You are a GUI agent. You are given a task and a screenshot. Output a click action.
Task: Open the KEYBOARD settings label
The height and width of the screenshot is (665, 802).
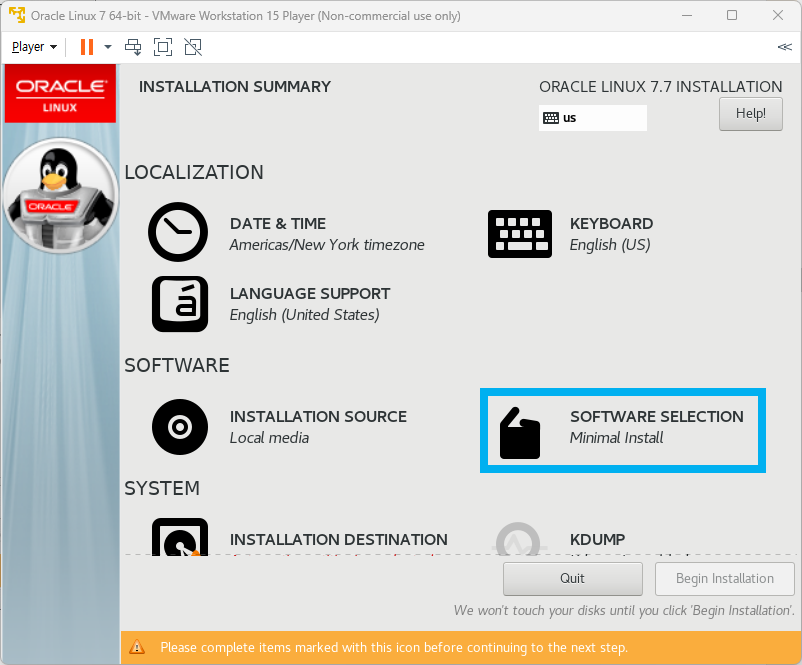611,224
